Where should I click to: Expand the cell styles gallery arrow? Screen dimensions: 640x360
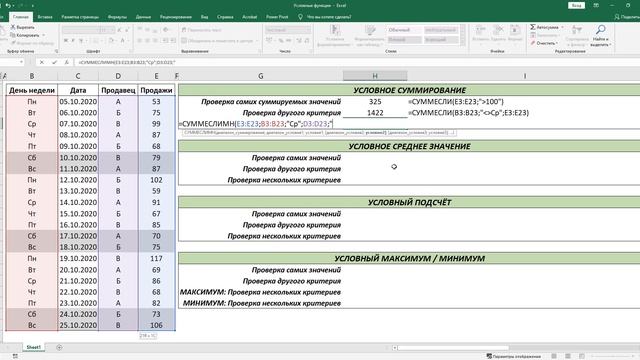(x=462, y=42)
